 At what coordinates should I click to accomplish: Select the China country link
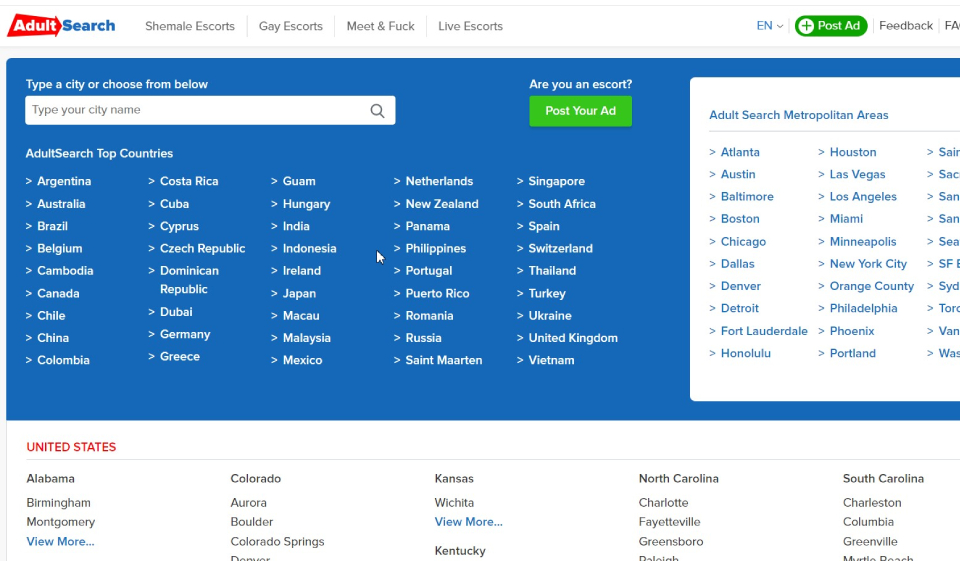coord(53,338)
